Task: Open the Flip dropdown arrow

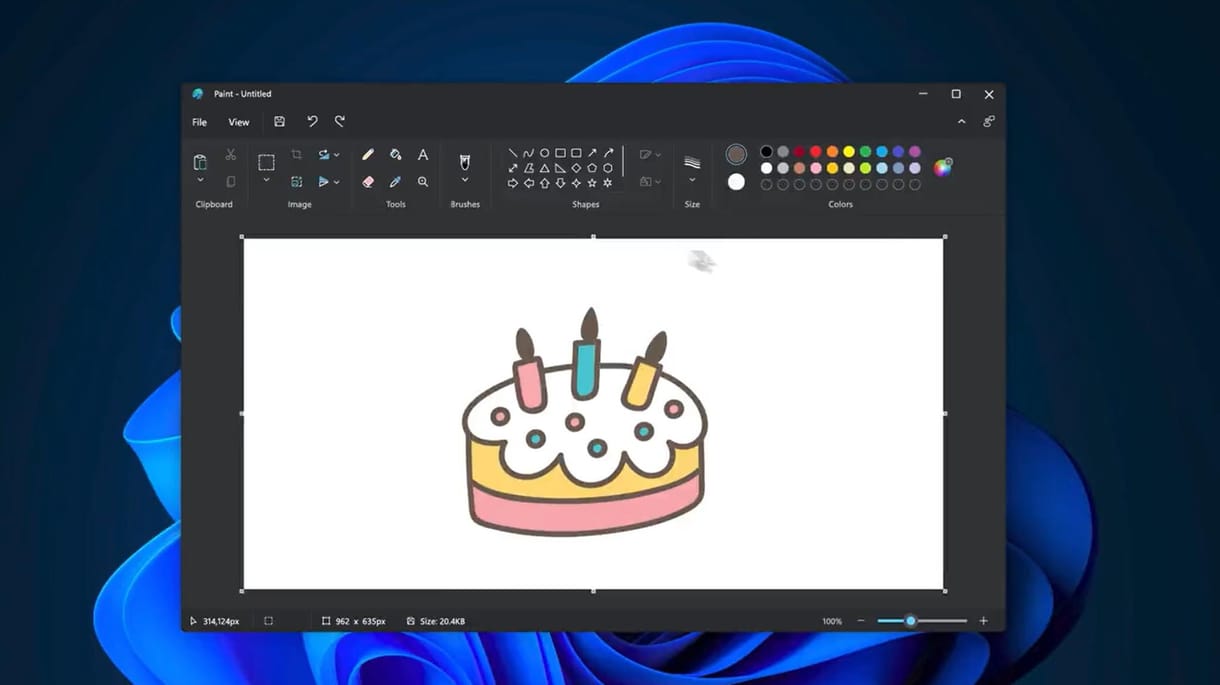Action: tap(337, 182)
